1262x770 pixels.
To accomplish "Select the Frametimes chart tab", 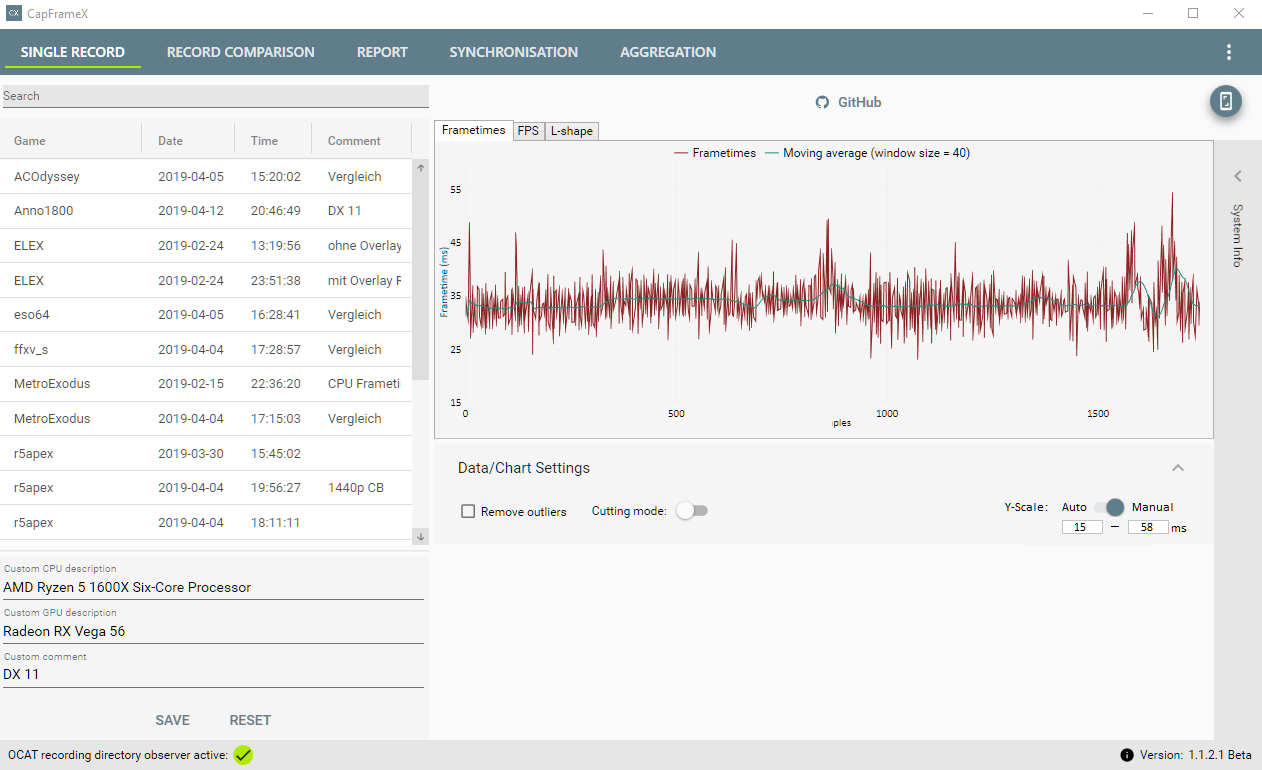I will (x=474, y=130).
